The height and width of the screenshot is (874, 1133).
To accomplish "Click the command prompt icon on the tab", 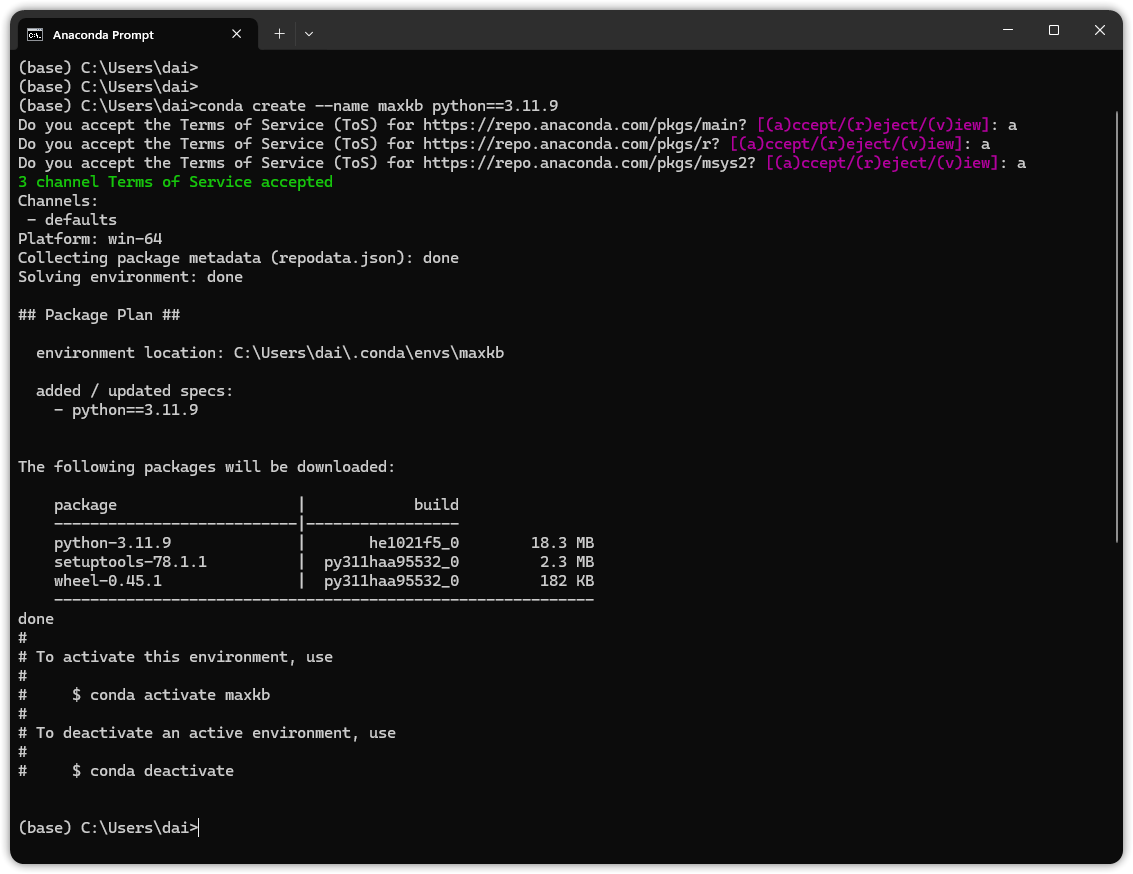I will pos(34,34).
